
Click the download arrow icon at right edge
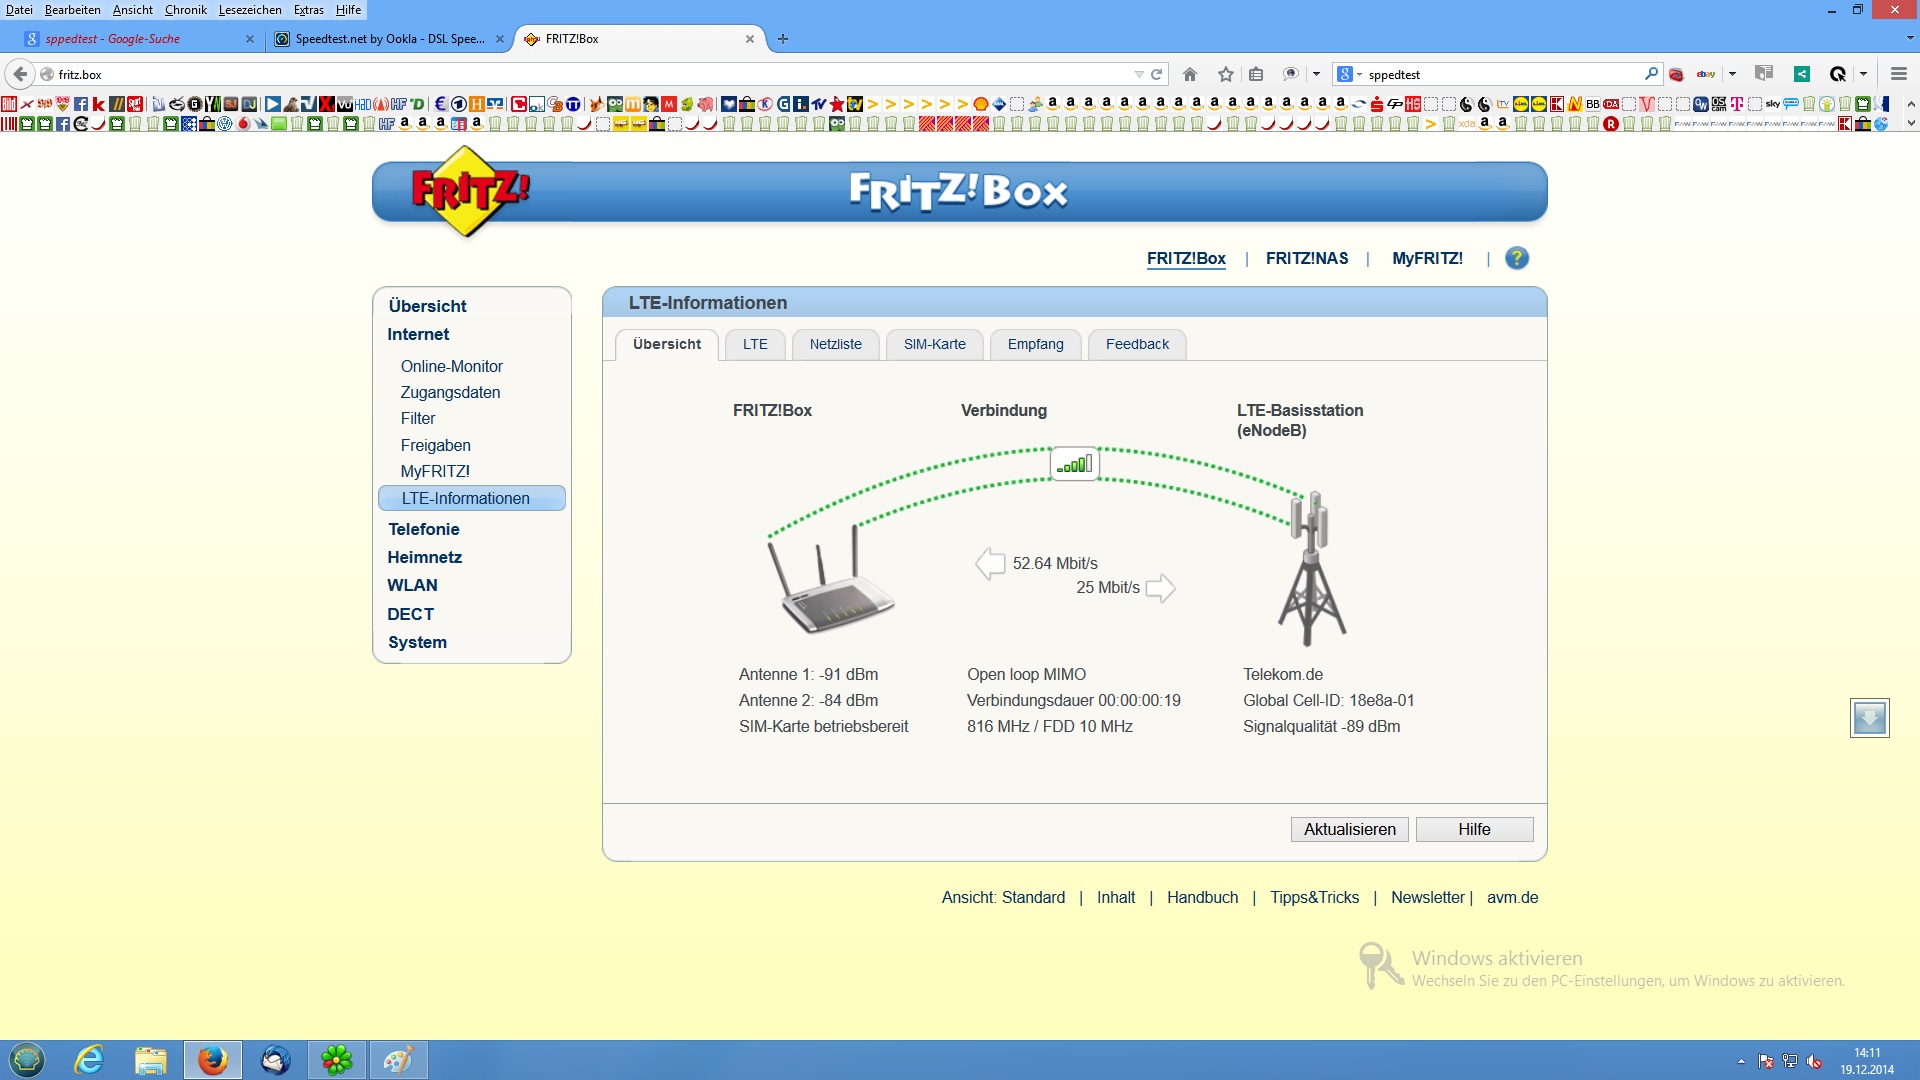tap(1868, 717)
